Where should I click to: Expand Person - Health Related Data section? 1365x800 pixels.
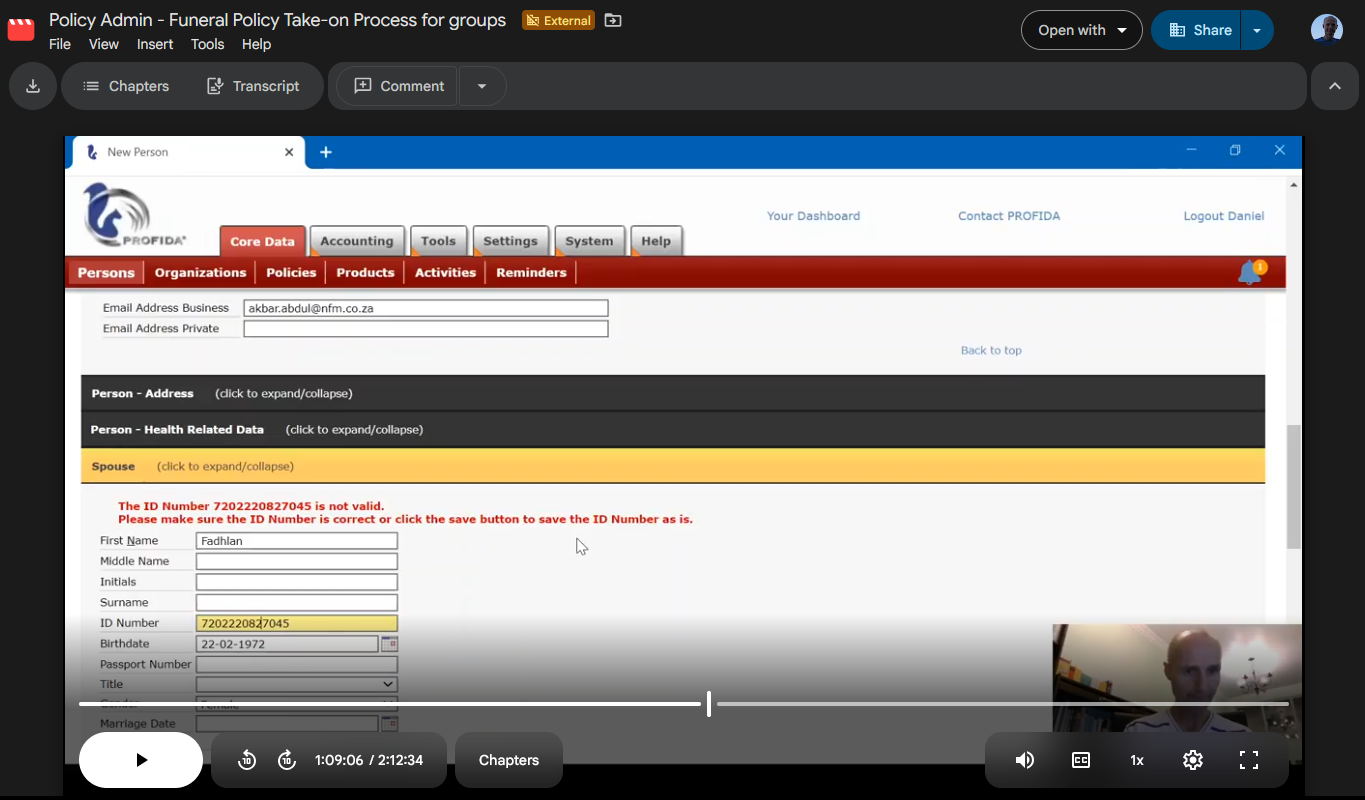pyautogui.click(x=673, y=429)
